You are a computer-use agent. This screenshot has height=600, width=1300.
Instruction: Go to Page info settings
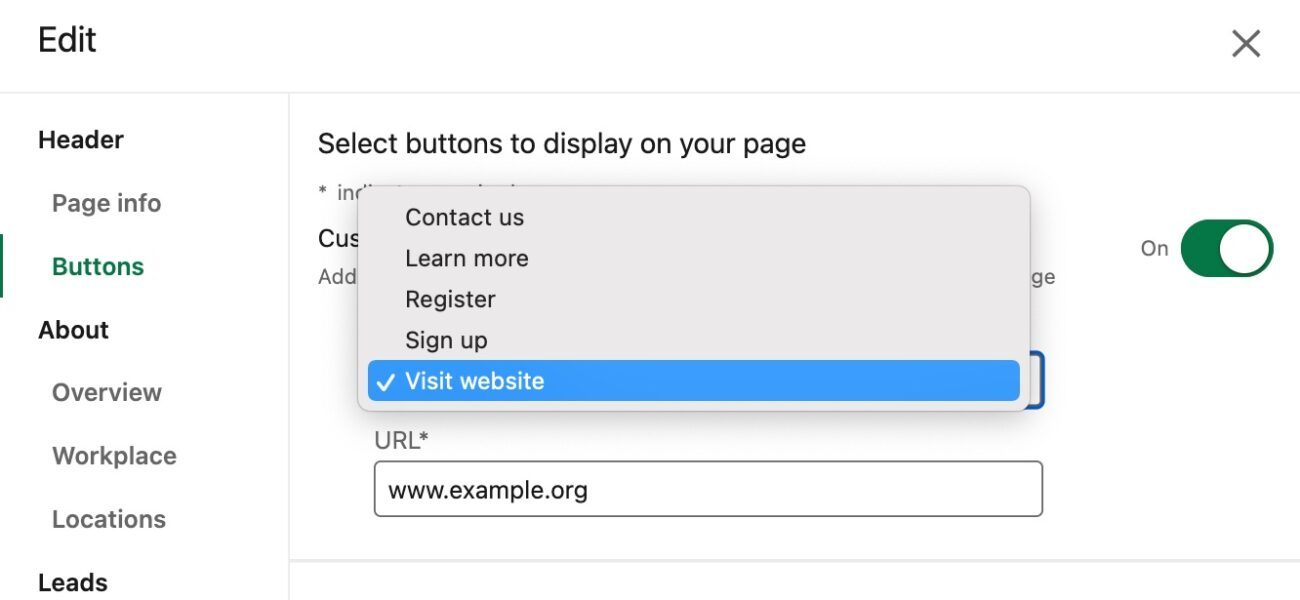point(106,203)
